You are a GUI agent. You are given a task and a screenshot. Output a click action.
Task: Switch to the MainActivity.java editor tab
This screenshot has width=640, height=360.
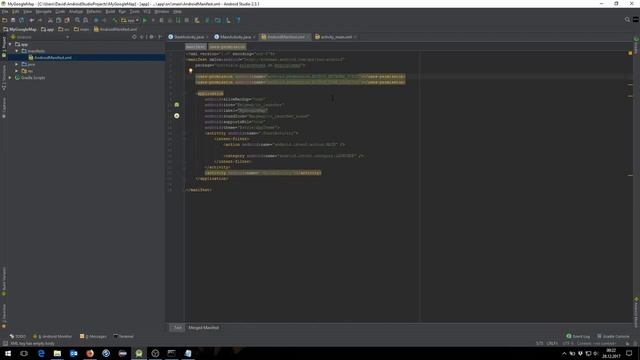pos(235,37)
